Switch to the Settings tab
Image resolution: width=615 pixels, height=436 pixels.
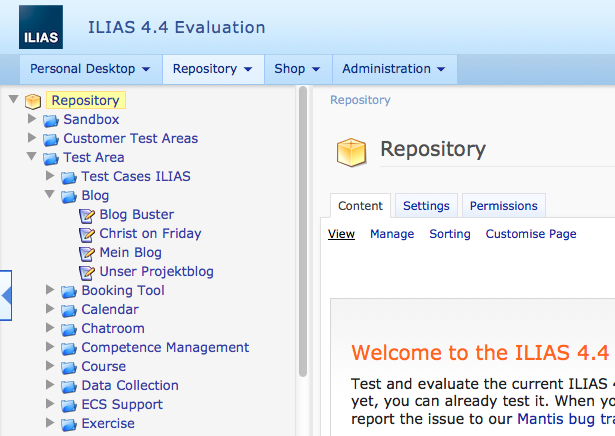tap(426, 206)
